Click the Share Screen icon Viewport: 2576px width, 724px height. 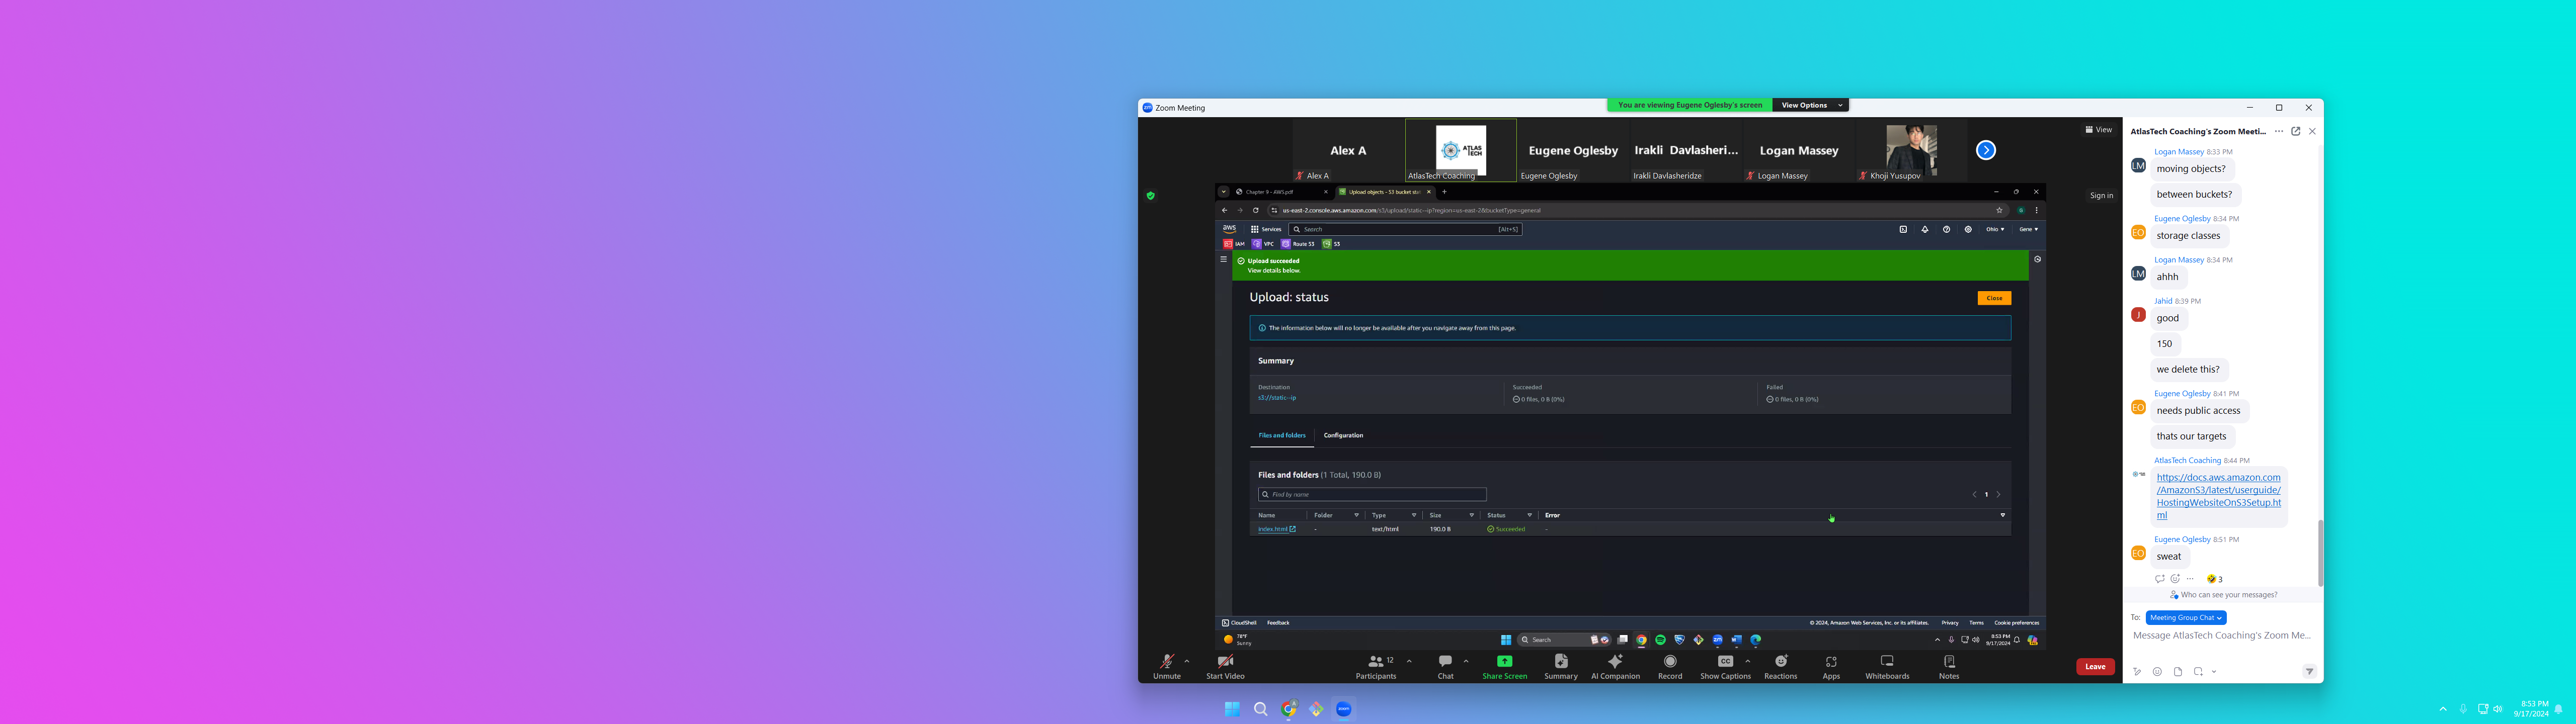1504,662
